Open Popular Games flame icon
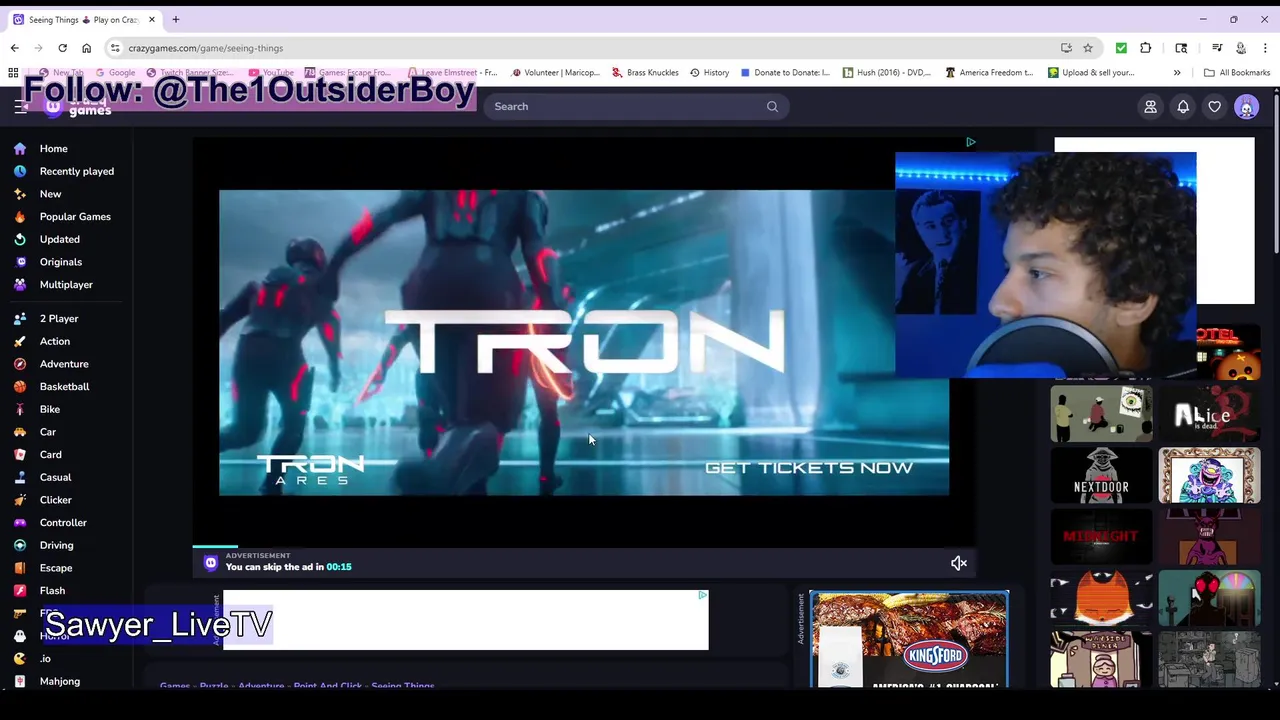This screenshot has height=720, width=1280. click(20, 216)
